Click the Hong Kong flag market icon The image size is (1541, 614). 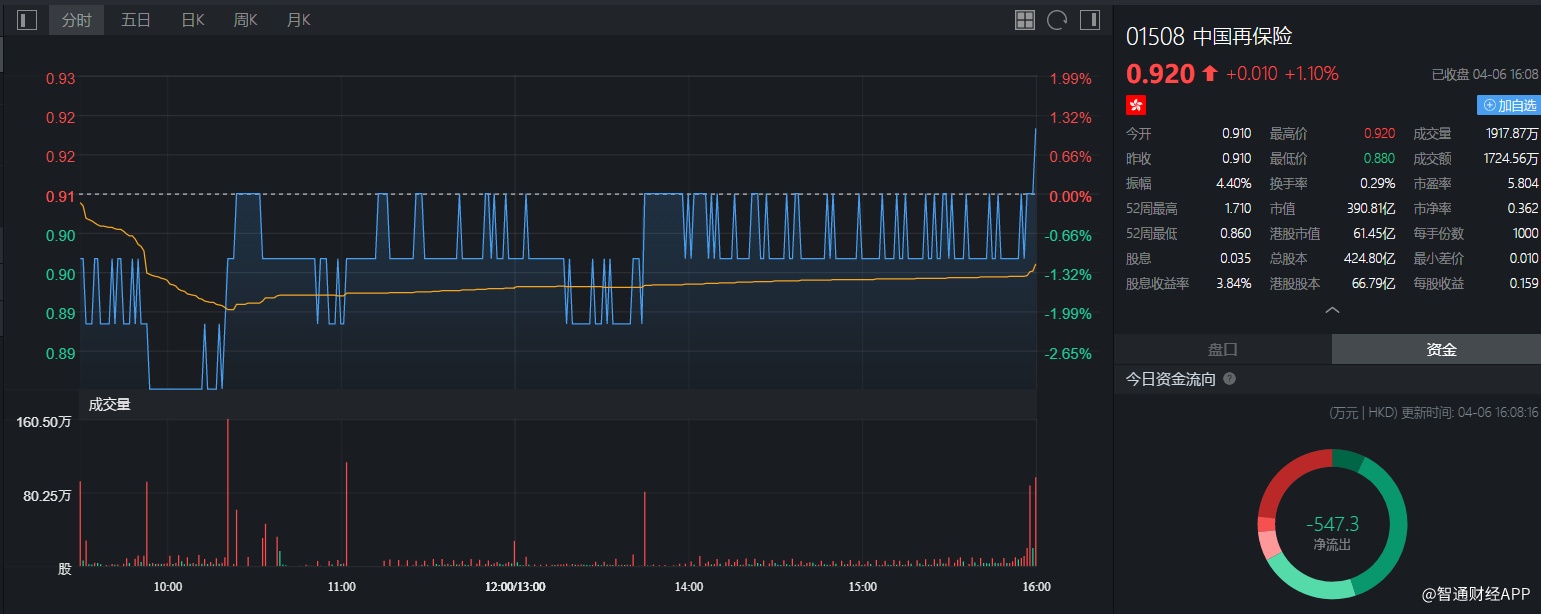click(1136, 105)
